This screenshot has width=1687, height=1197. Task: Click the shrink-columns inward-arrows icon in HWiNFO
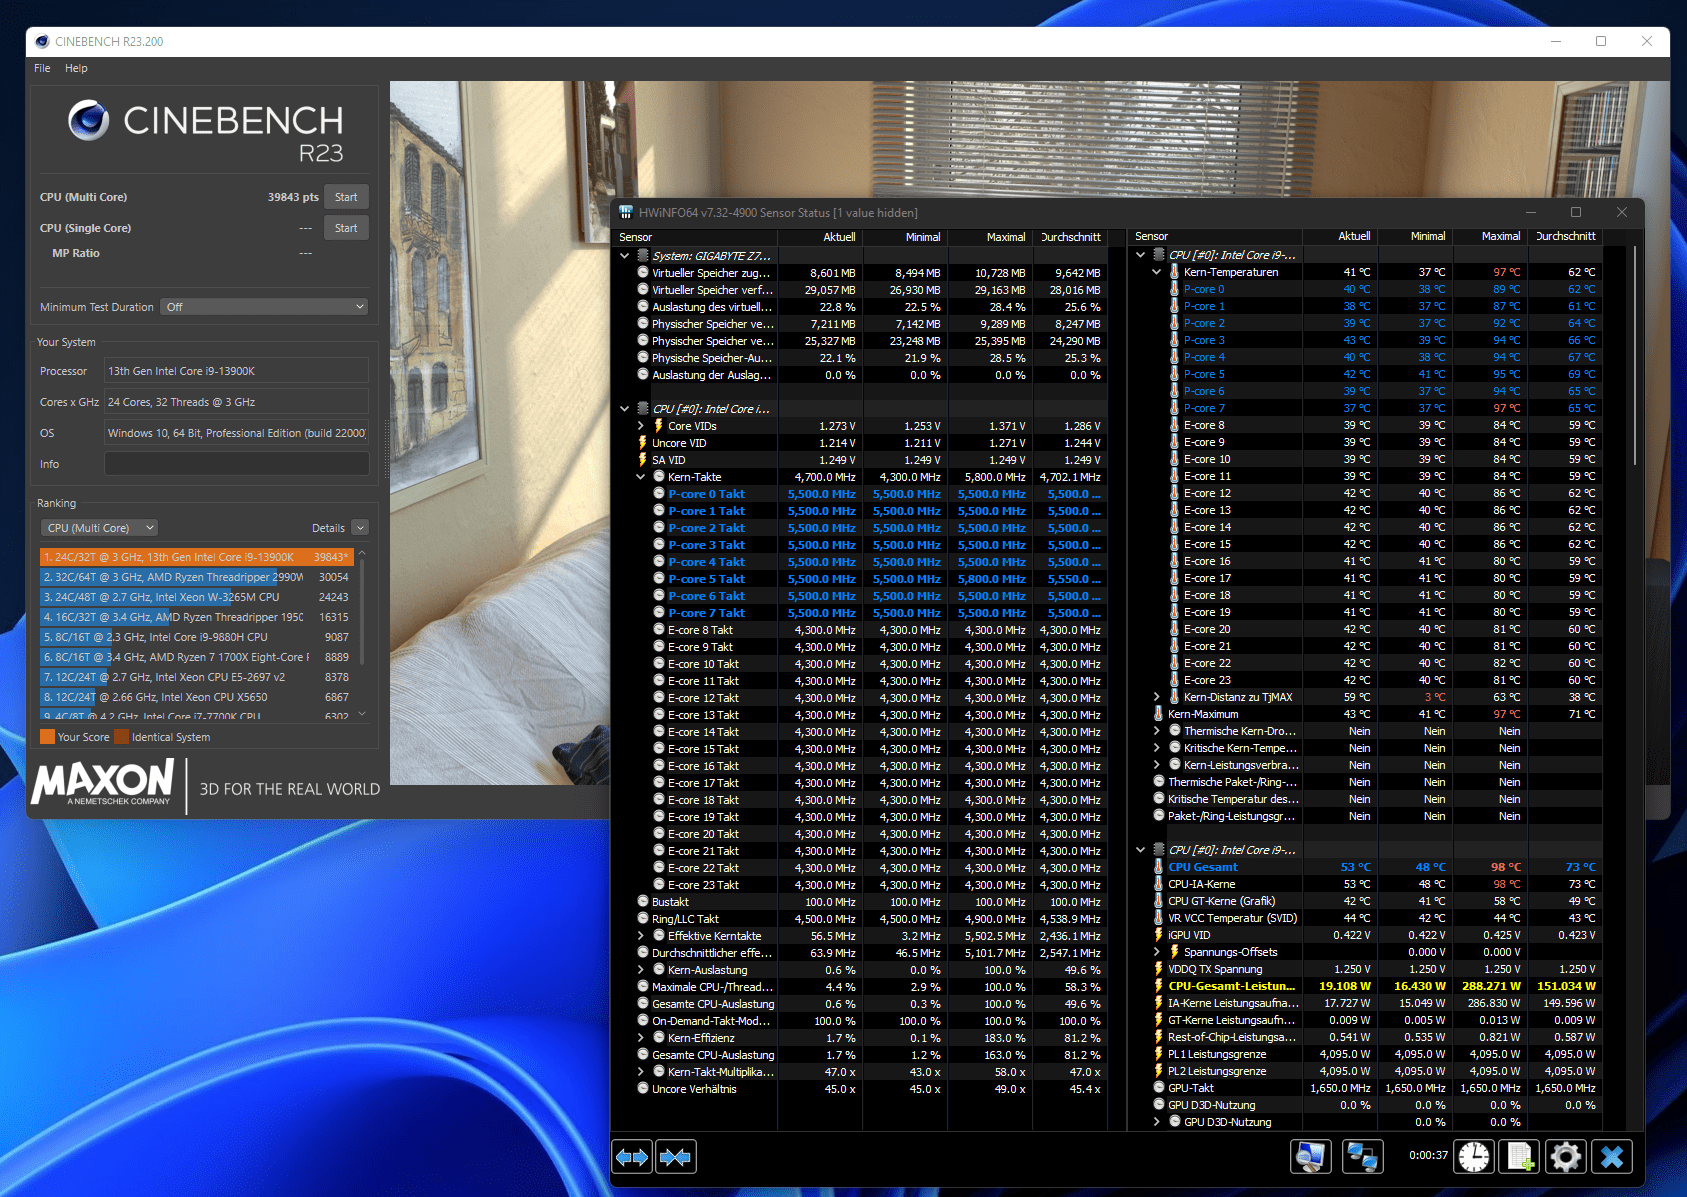[x=676, y=1157]
